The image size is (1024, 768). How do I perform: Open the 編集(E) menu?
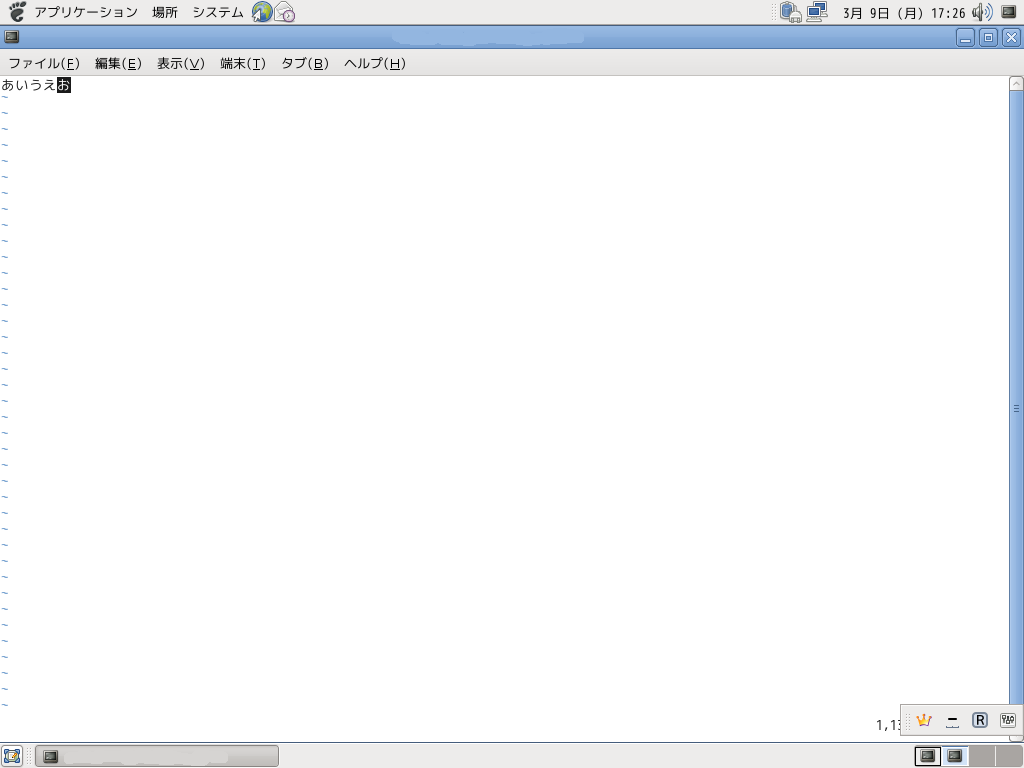pos(118,63)
